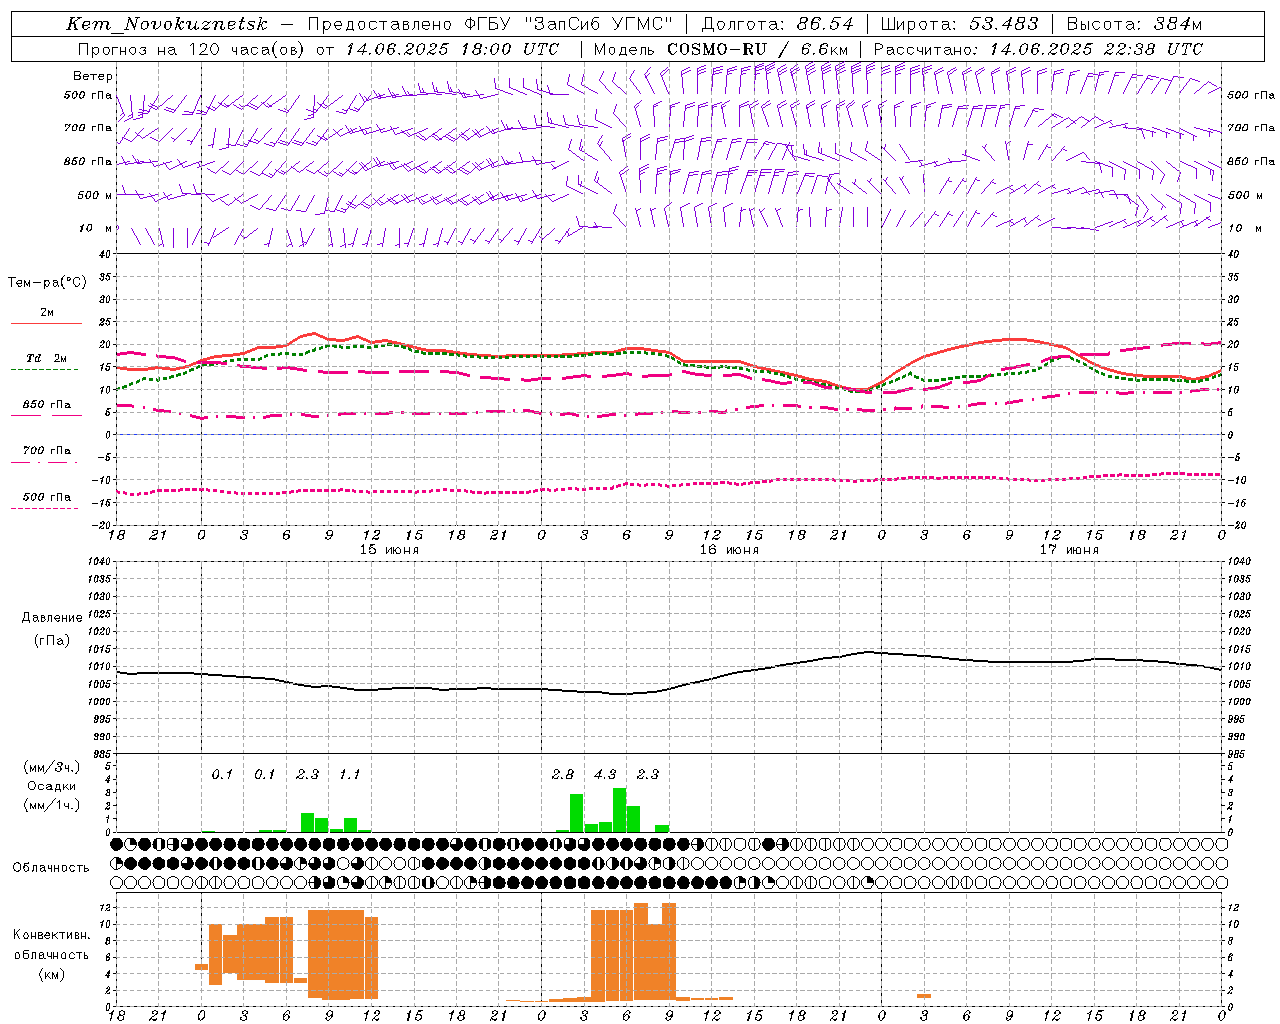The height and width of the screenshot is (1024, 1280).
Task: Click the '16 июня' date label
Action: (729, 550)
